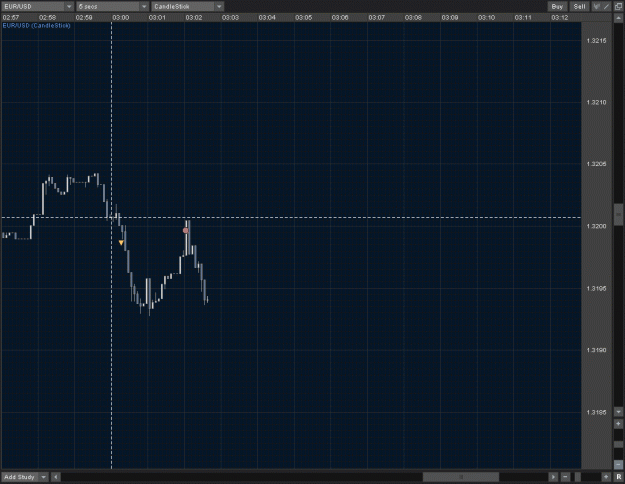Click the 1.3195 price axis label
This screenshot has width=625, height=484.
(596, 288)
